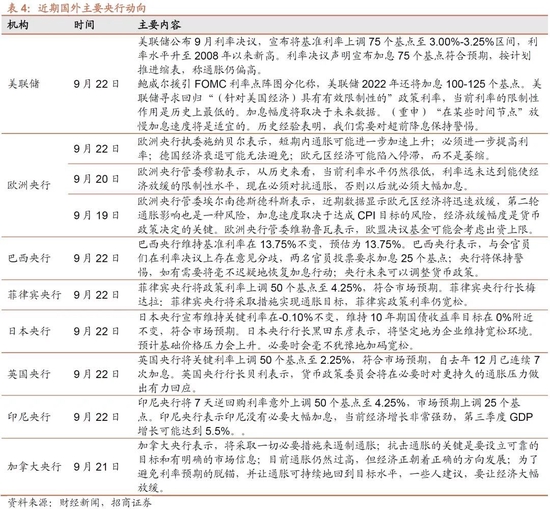Viewport: 550px width, 509px height.
Task: Click the line starting '鲍威尔援引 FOMC 利率点阵图'
Action: tap(340, 84)
